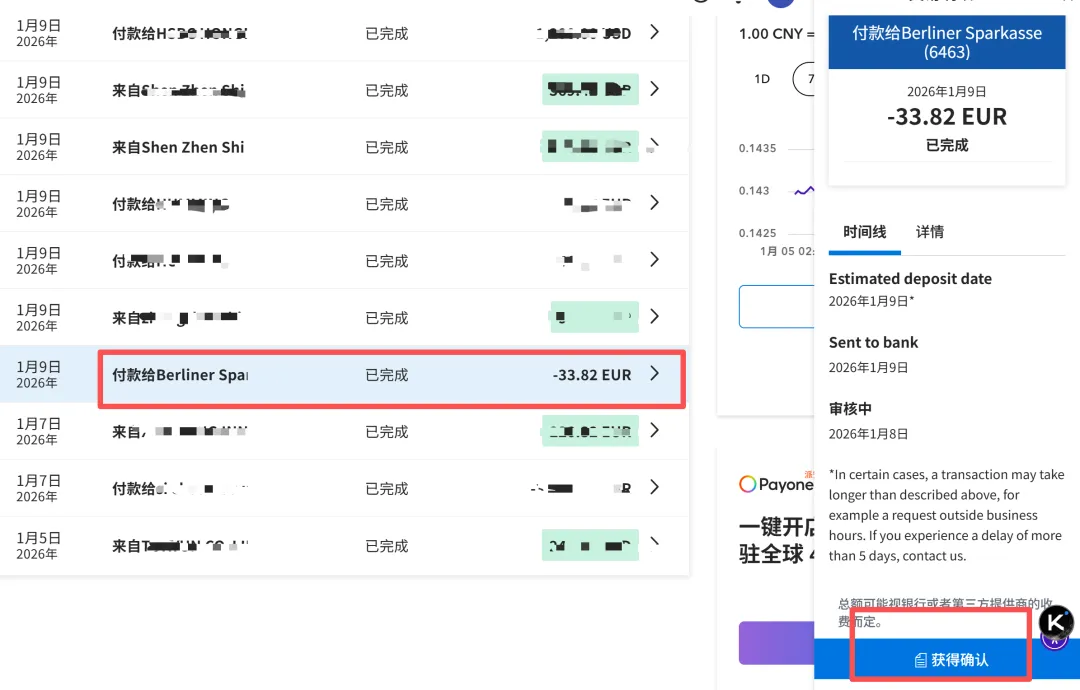
Task: Expand the January 7 付款给 row chevron
Action: [654, 487]
